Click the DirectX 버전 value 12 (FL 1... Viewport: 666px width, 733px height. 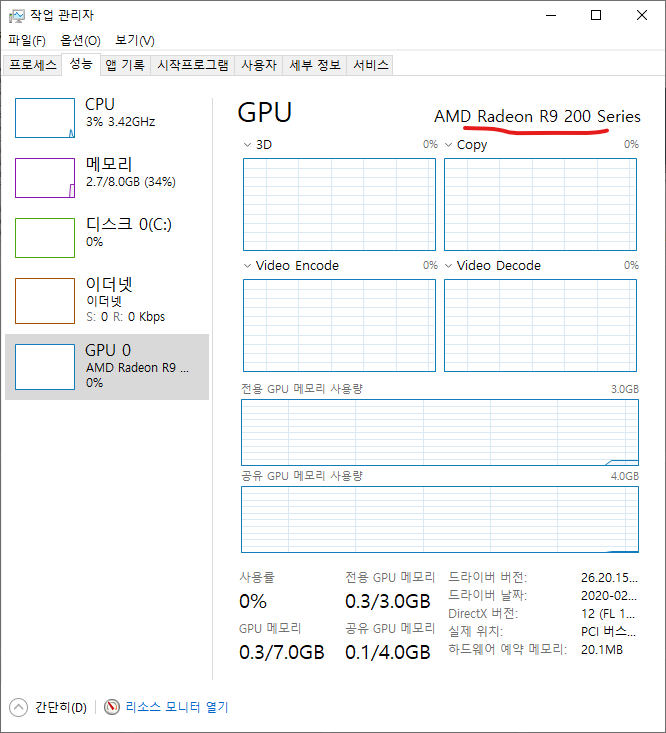608,613
